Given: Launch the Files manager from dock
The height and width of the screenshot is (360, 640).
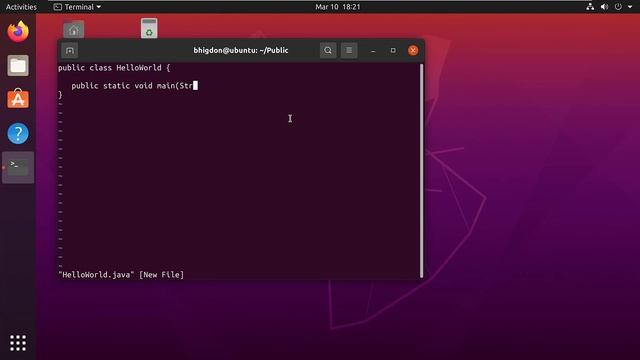Looking at the screenshot, I should [x=18, y=66].
